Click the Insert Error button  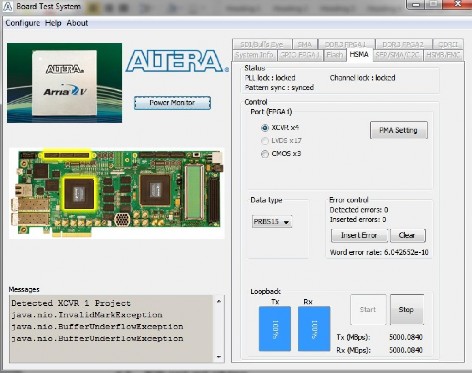point(359,235)
